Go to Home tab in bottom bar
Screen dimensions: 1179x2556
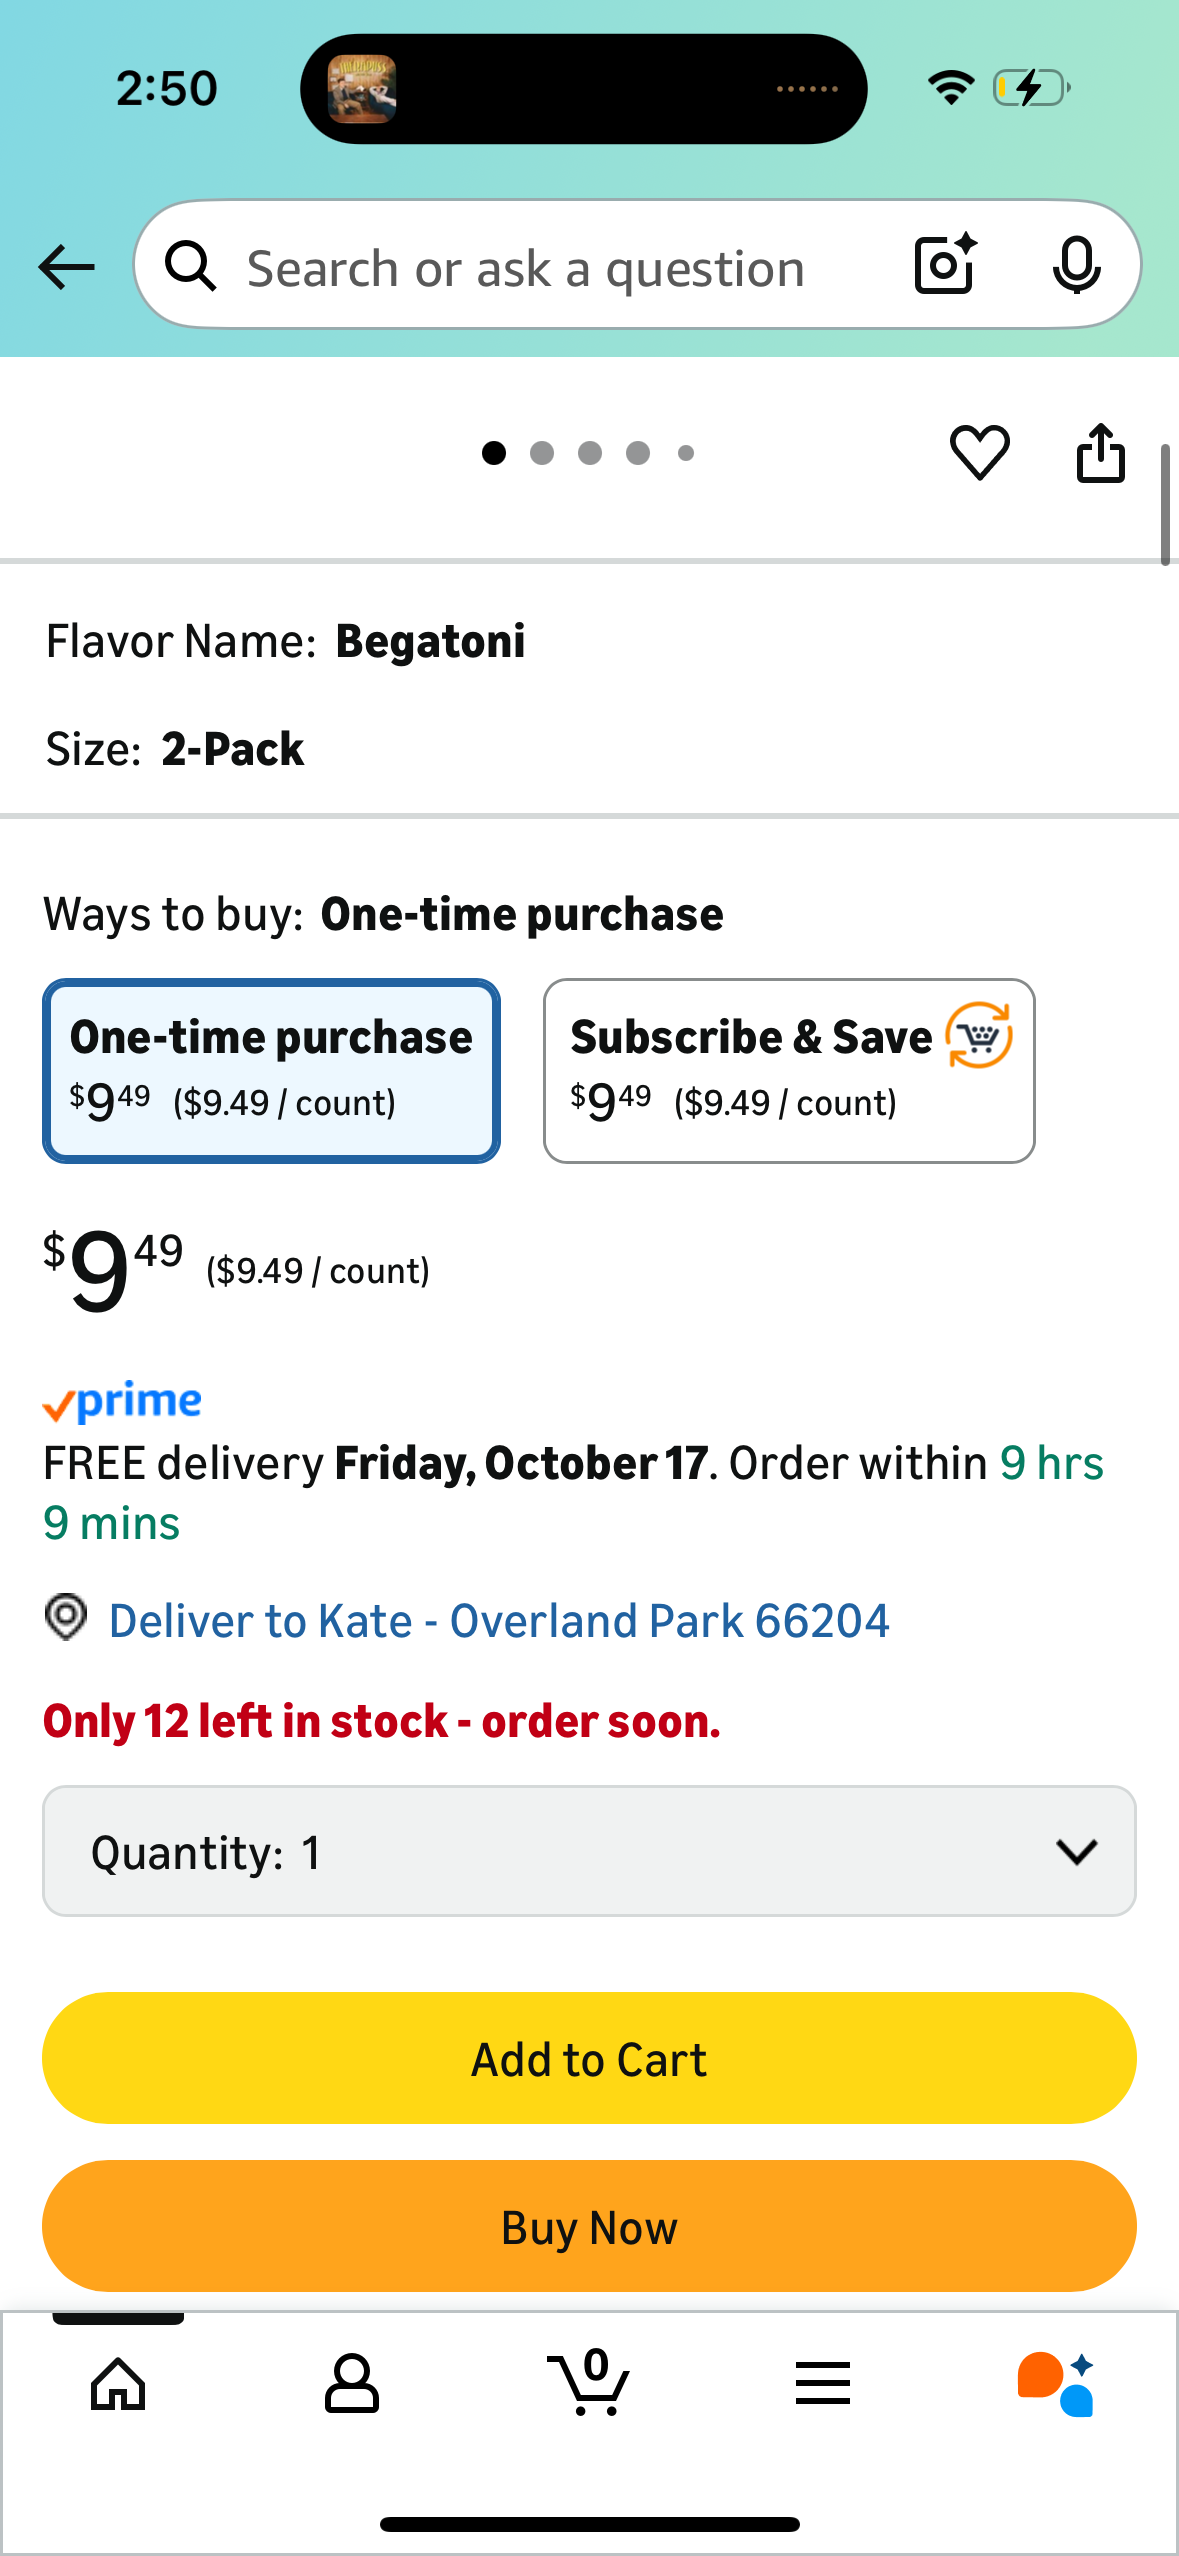click(x=118, y=2384)
